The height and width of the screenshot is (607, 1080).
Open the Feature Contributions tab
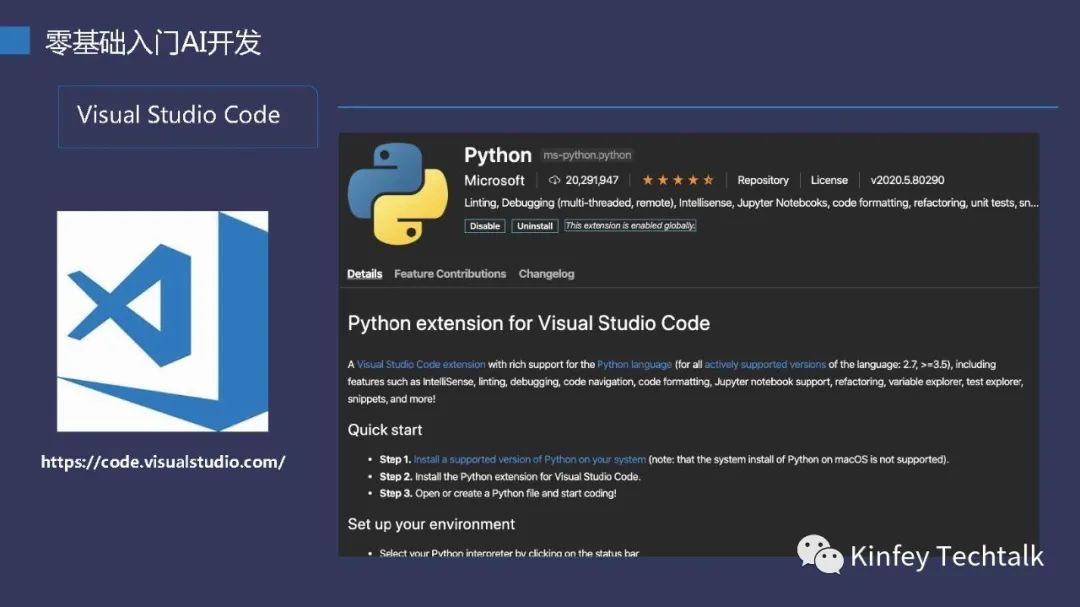click(450, 274)
